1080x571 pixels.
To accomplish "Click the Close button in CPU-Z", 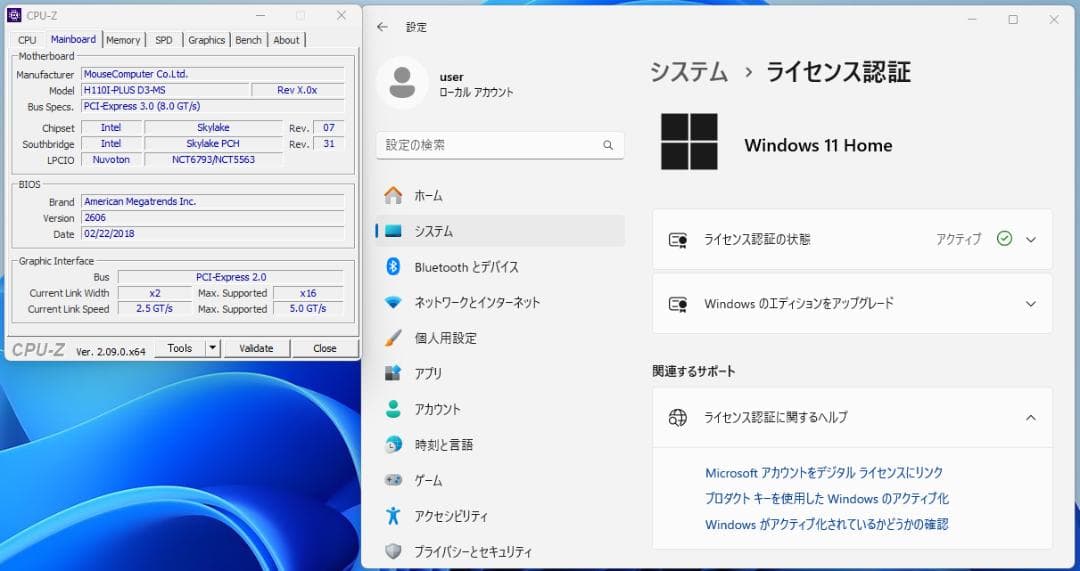I will pos(324,348).
